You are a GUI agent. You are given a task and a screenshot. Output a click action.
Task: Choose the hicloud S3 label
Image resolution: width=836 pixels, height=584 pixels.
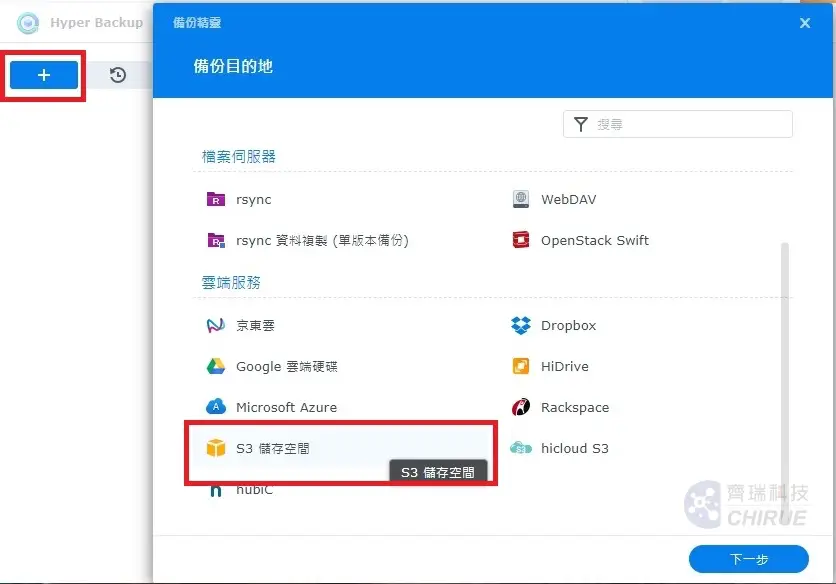tap(575, 449)
